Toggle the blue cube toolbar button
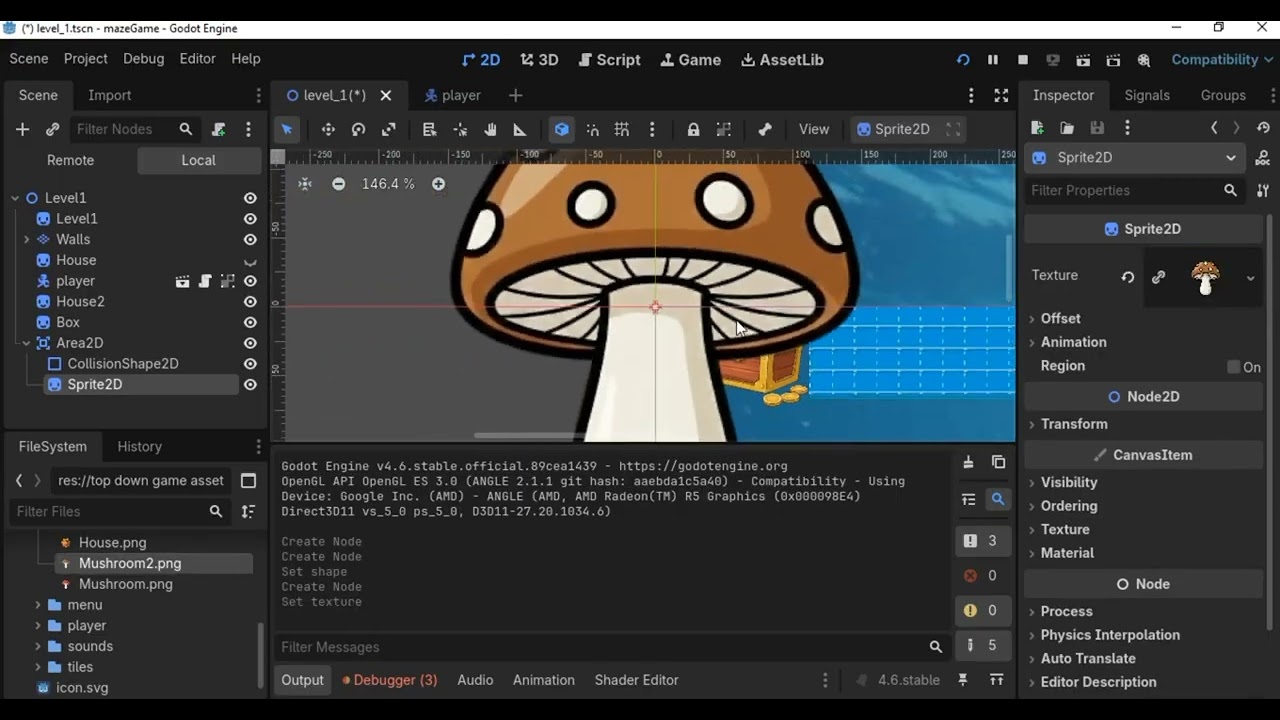 562,129
